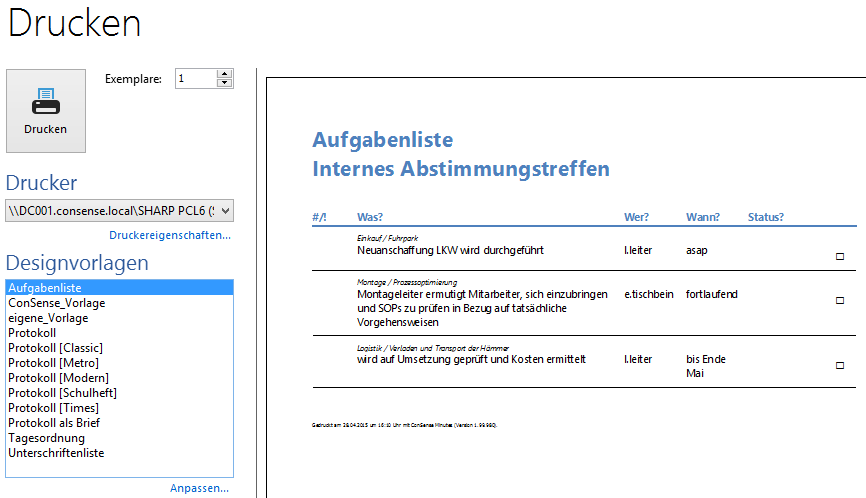The image size is (866, 498).
Task: Choose Protokoll [Times] template
Action: tap(53, 408)
